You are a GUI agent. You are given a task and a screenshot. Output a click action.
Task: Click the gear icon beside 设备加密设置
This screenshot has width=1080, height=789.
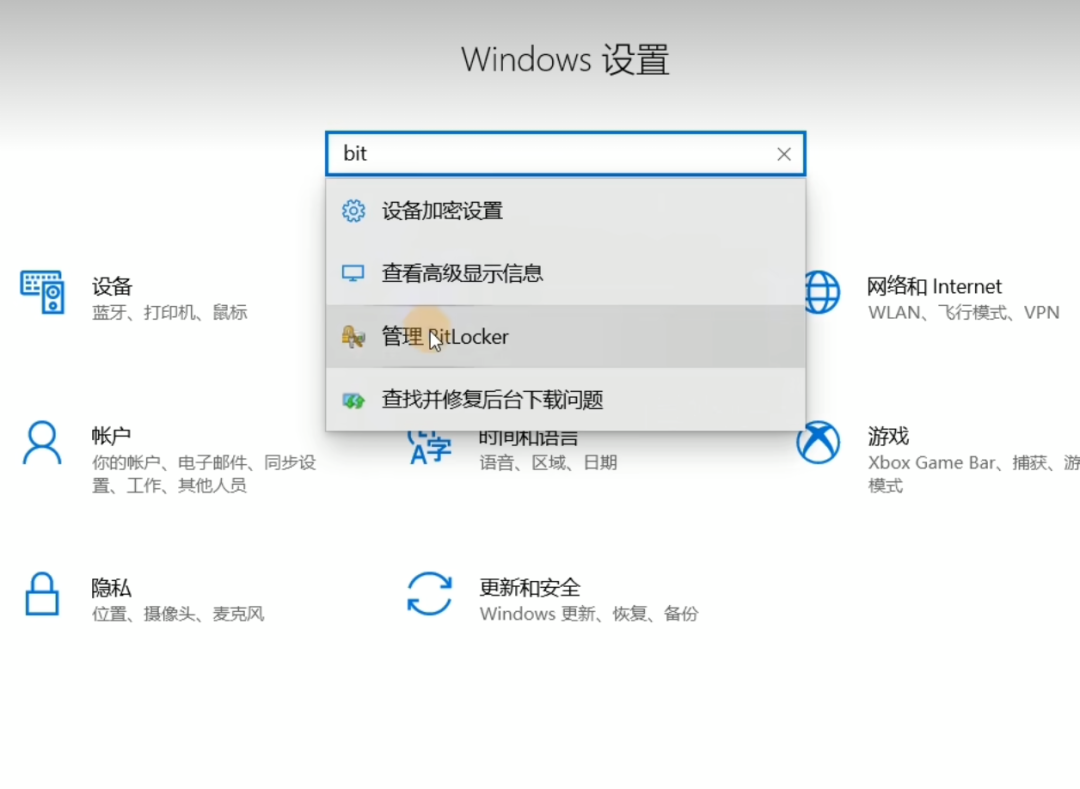[353, 211]
